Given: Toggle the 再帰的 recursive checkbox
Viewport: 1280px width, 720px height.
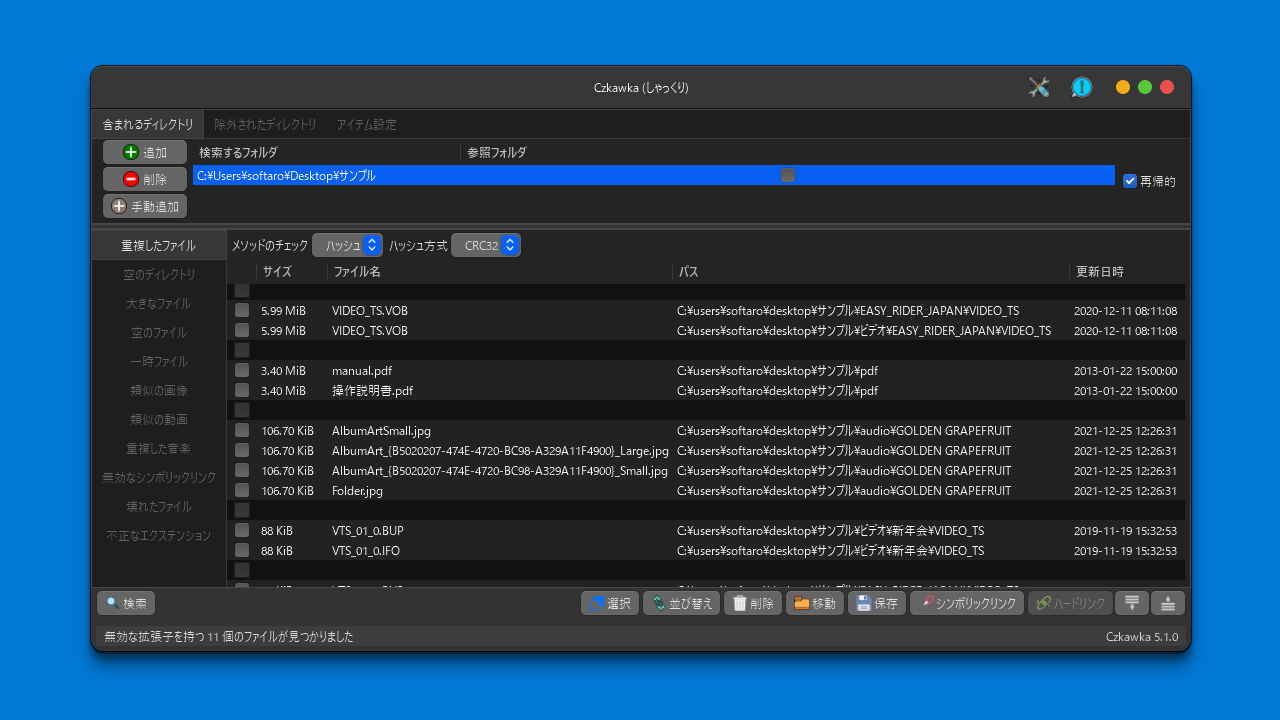Looking at the screenshot, I should [1130, 181].
